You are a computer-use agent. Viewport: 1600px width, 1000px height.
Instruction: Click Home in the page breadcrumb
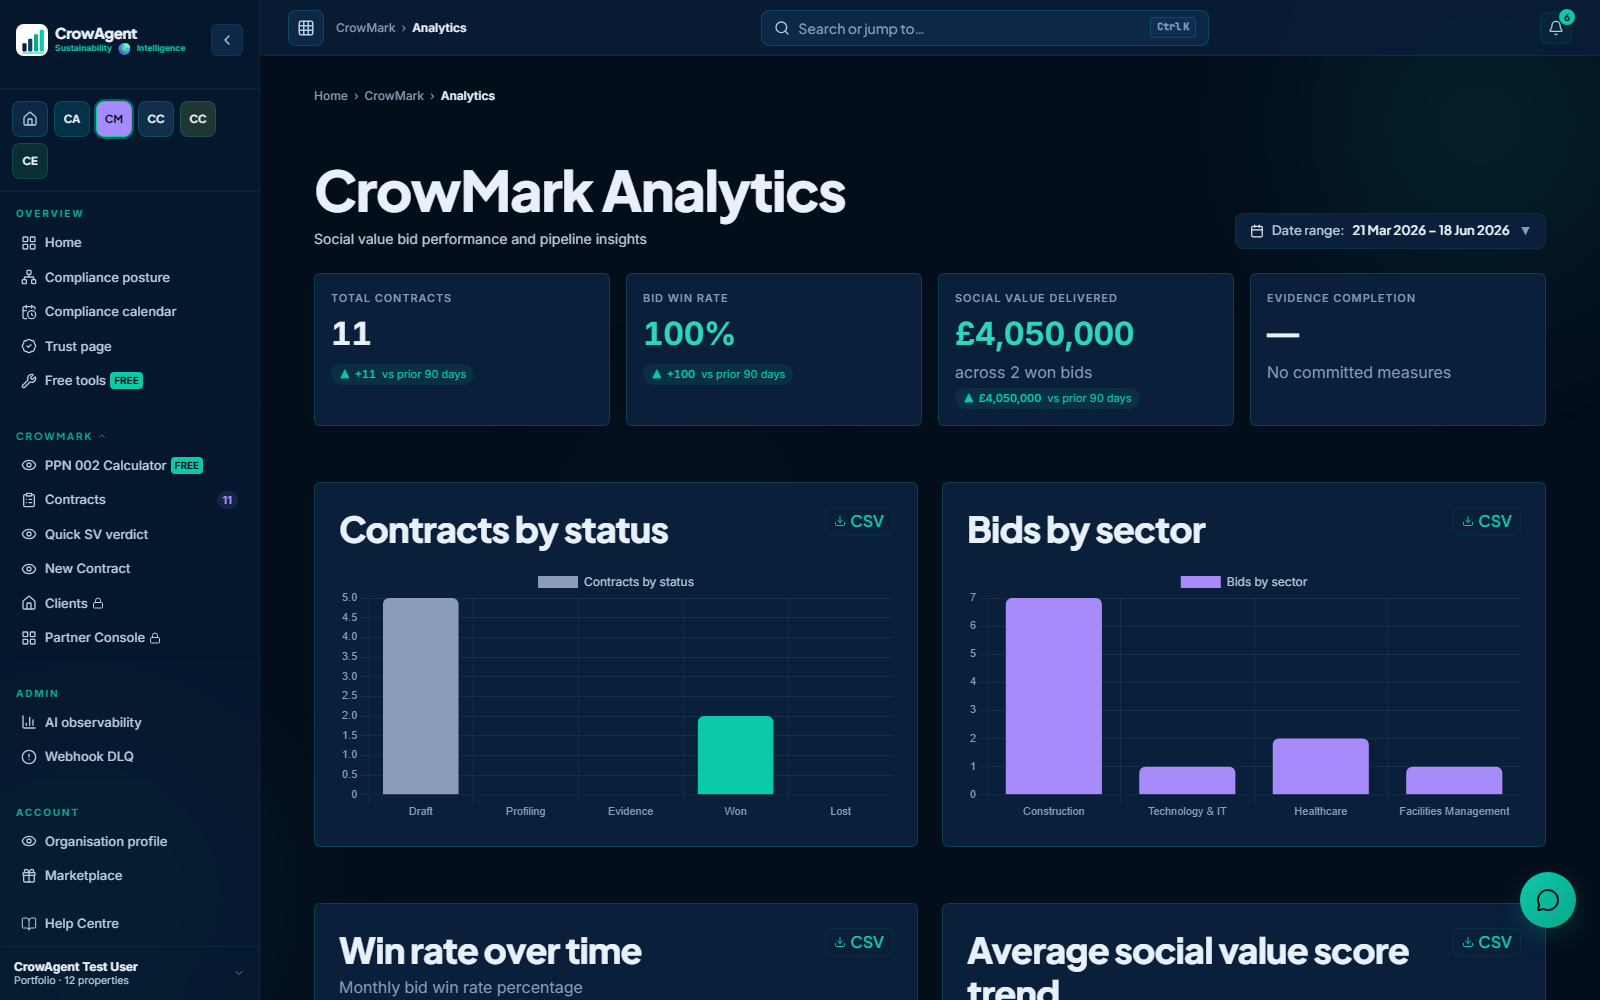coord(331,96)
